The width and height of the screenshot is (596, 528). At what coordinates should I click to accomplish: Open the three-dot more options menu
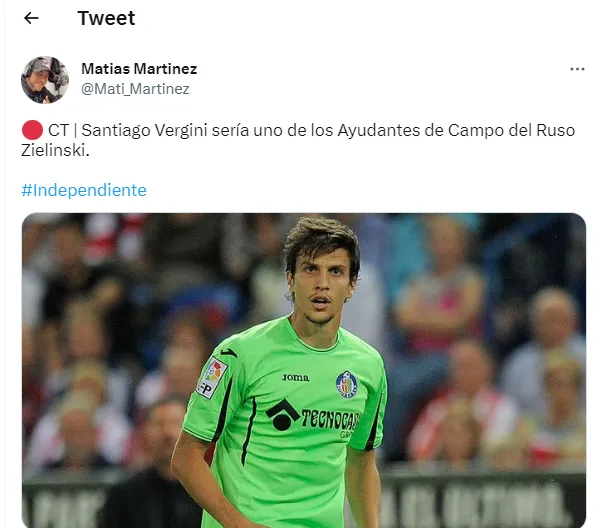pyautogui.click(x=577, y=69)
